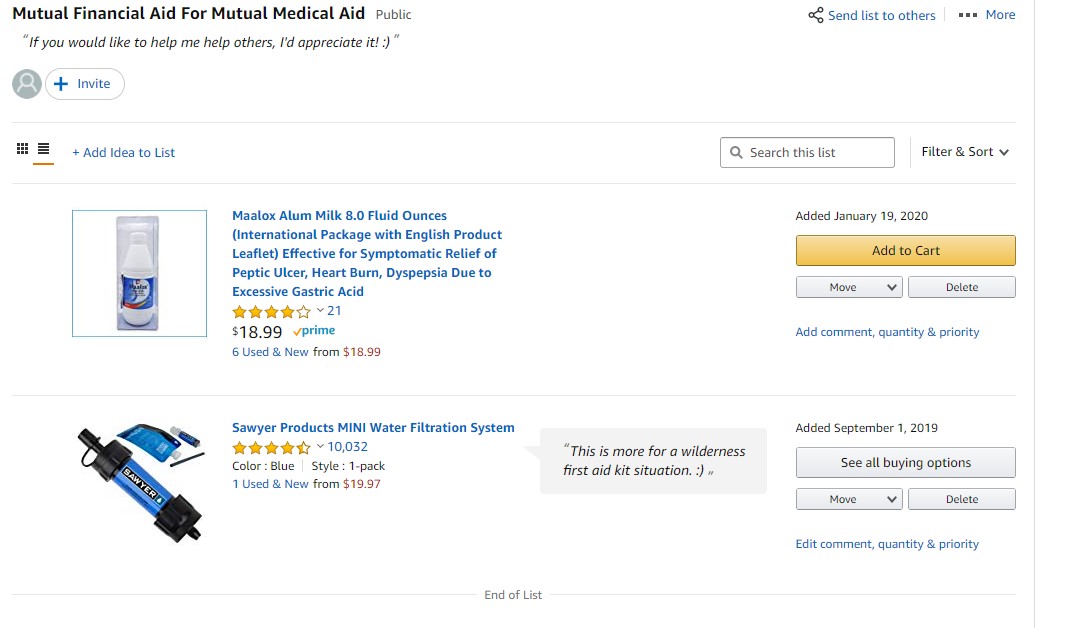This screenshot has height=628, width=1087.
Task: Click the share icon beside Send list
Action: point(816,15)
